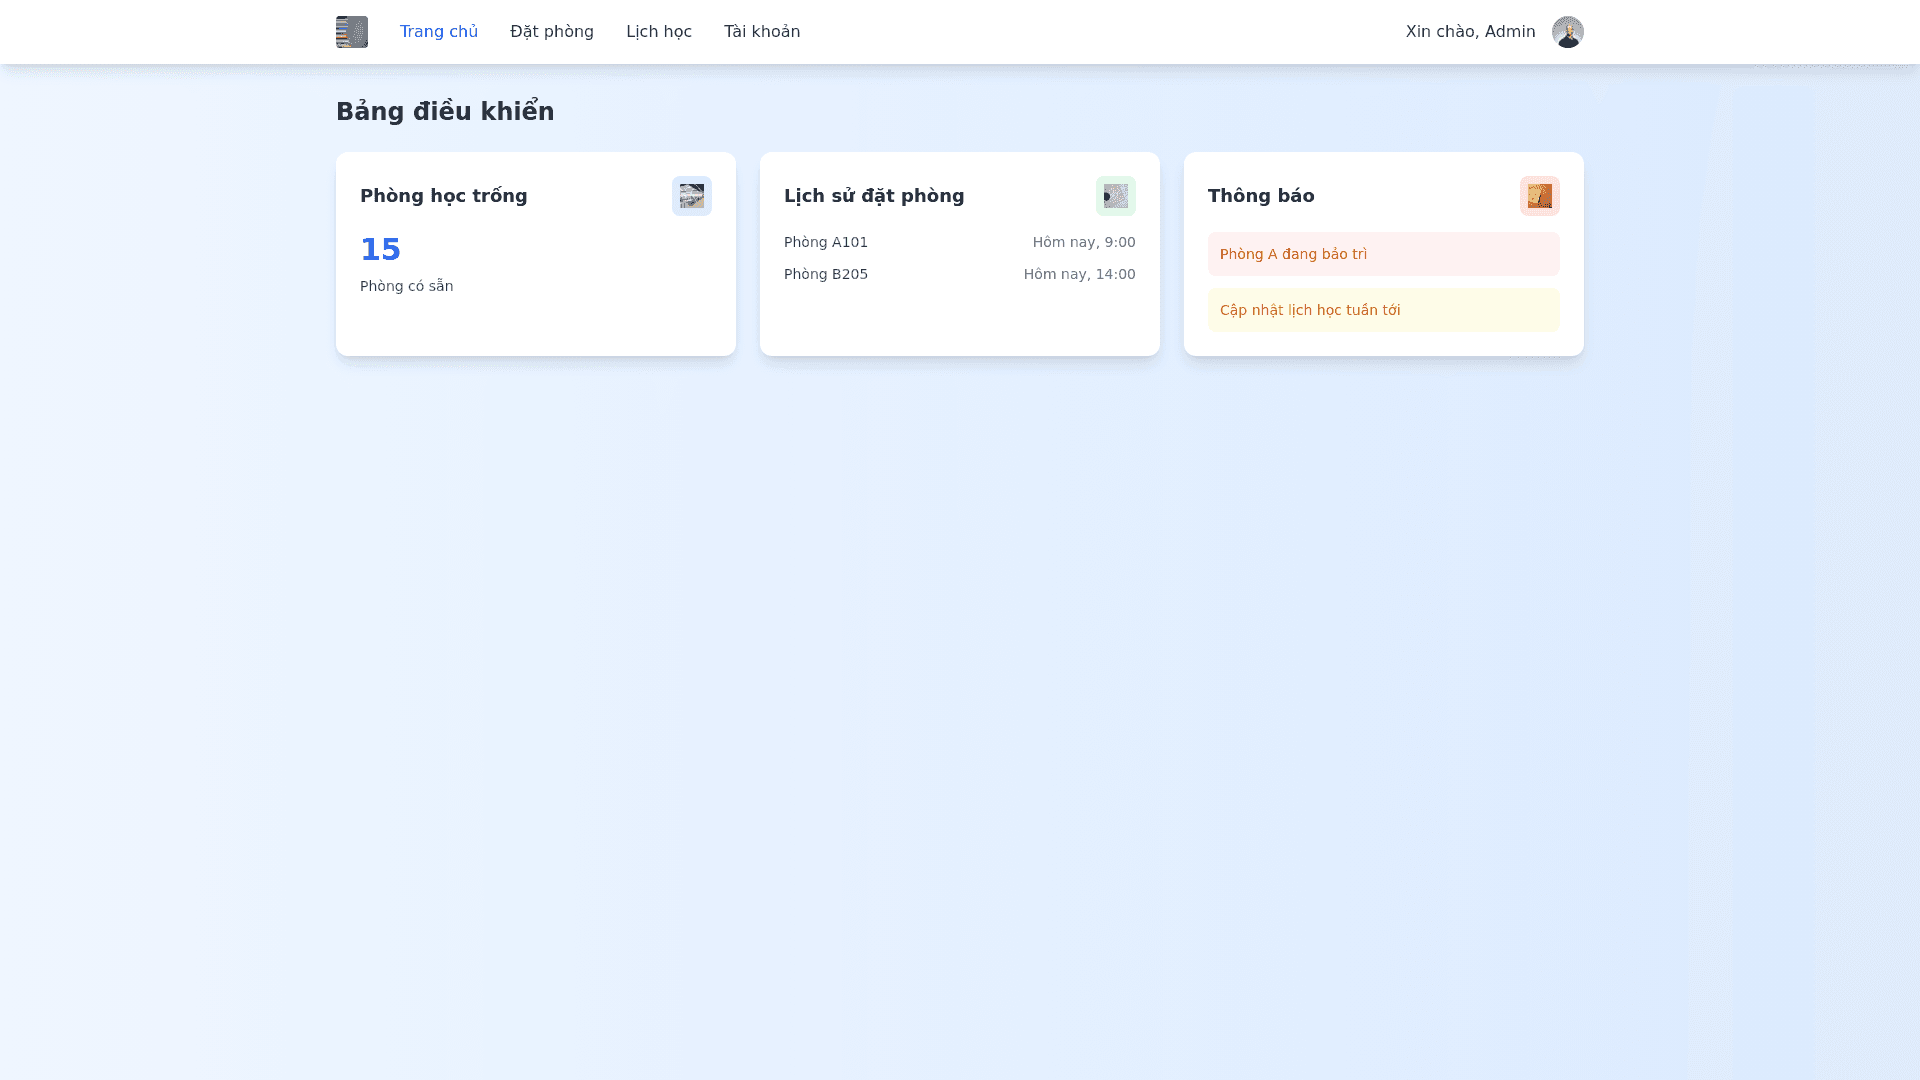The image size is (1920, 1080).
Task: Click the Lịch sử đặt phòng heading
Action: [x=873, y=196]
